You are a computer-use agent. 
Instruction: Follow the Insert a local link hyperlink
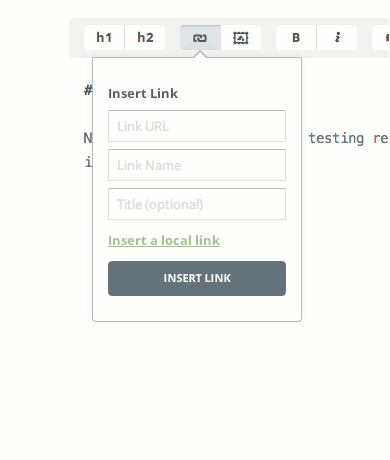click(164, 240)
